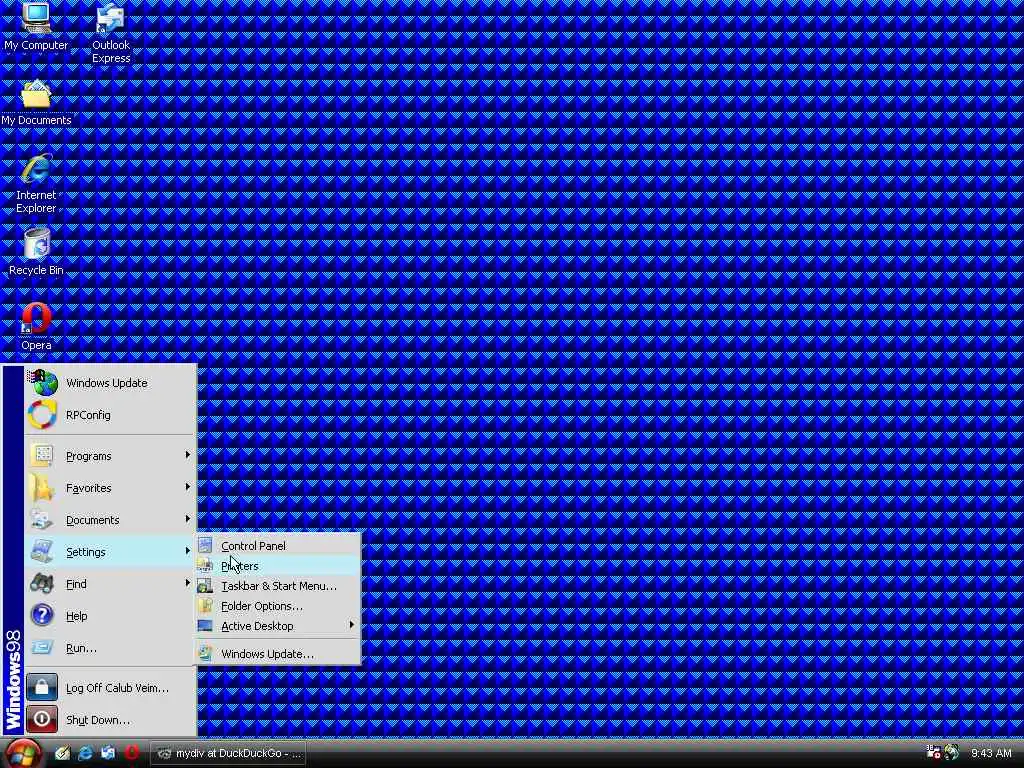This screenshot has height=768, width=1024.
Task: Open Control Panel from Settings submenu
Action: click(278, 546)
